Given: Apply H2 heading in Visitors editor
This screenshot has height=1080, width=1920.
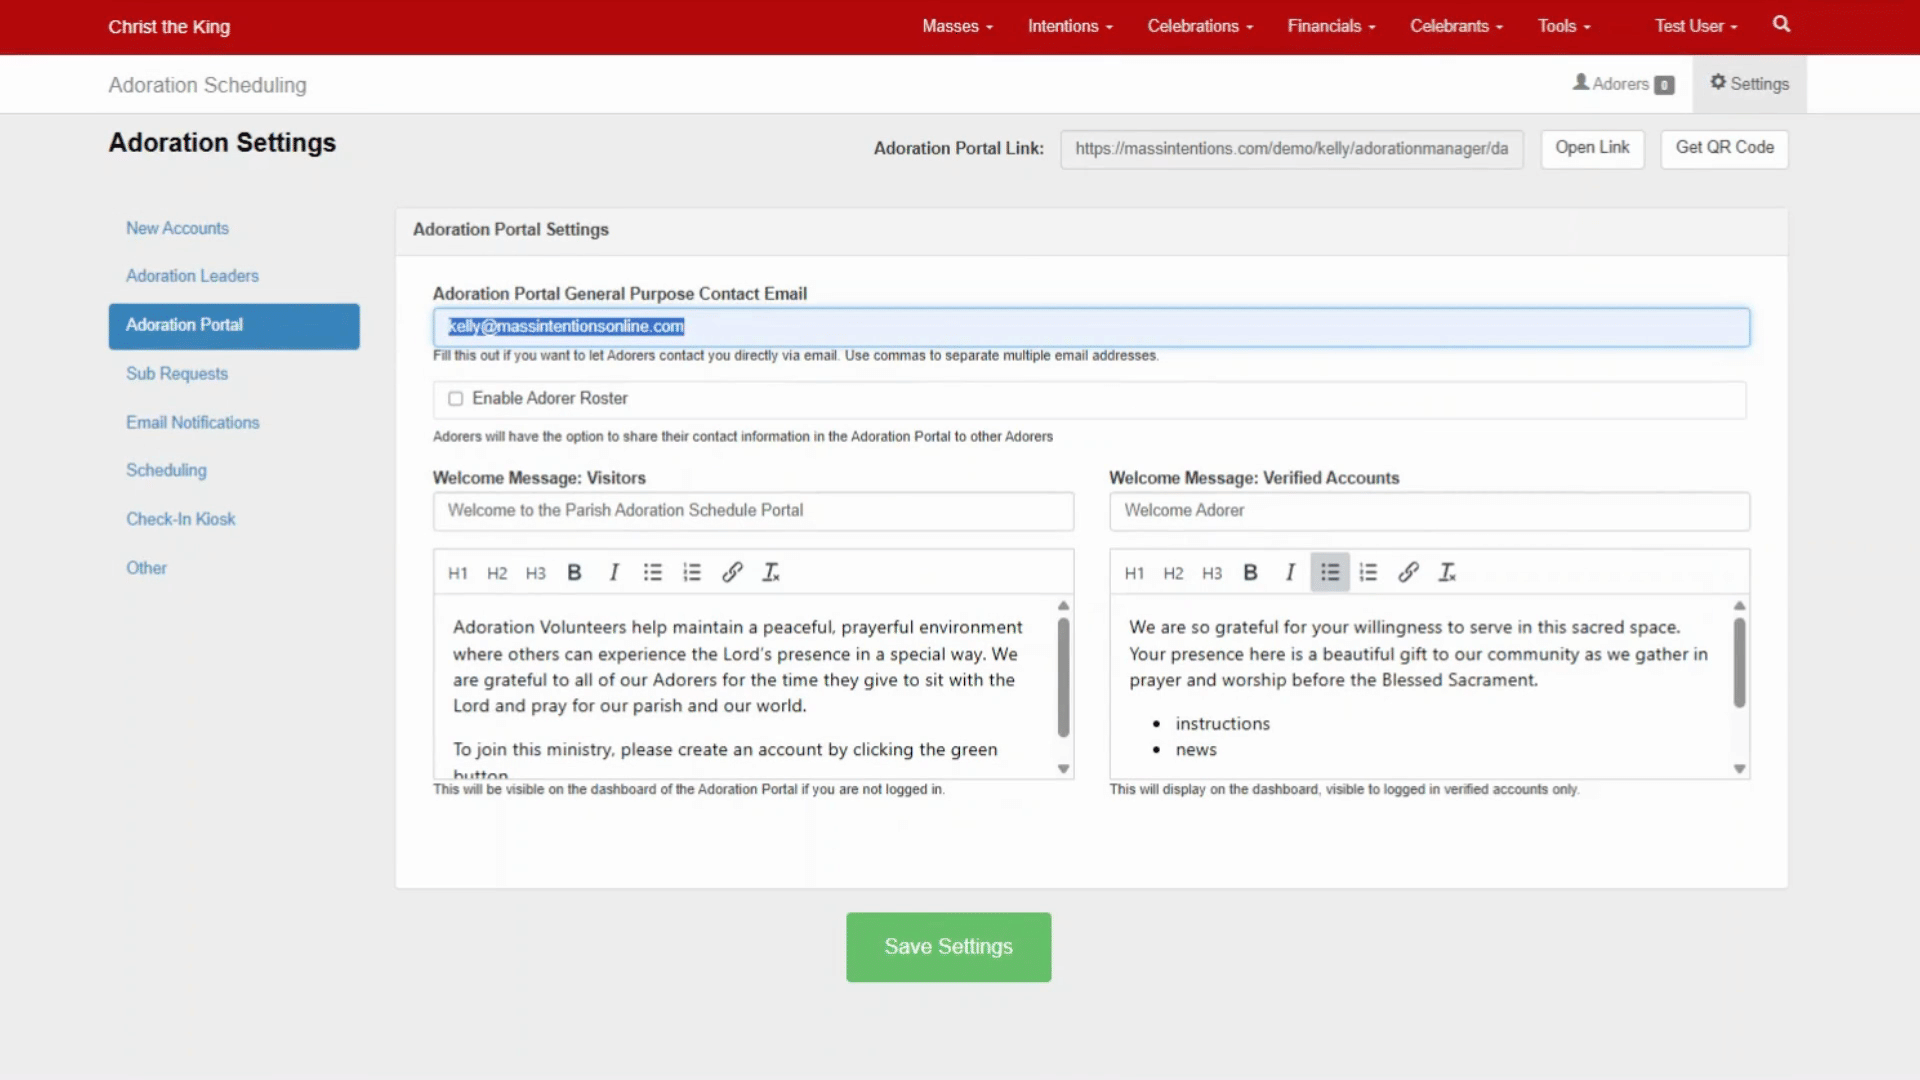Looking at the screenshot, I should click(x=497, y=573).
